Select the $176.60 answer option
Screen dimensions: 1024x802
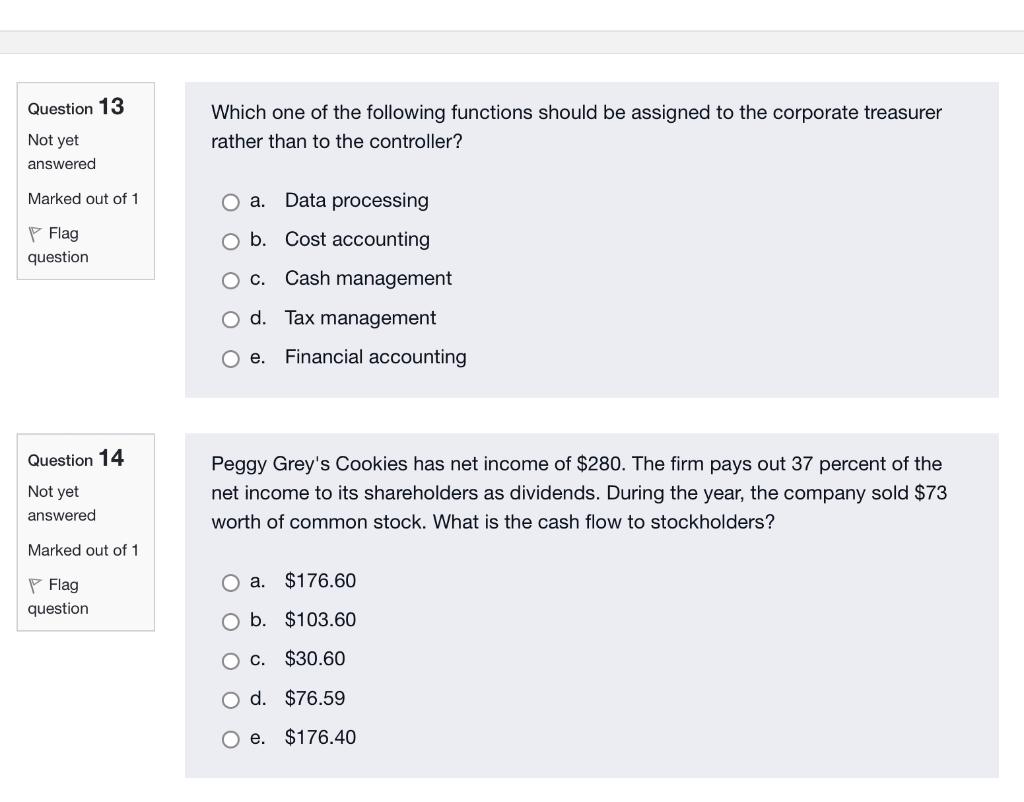[231, 583]
